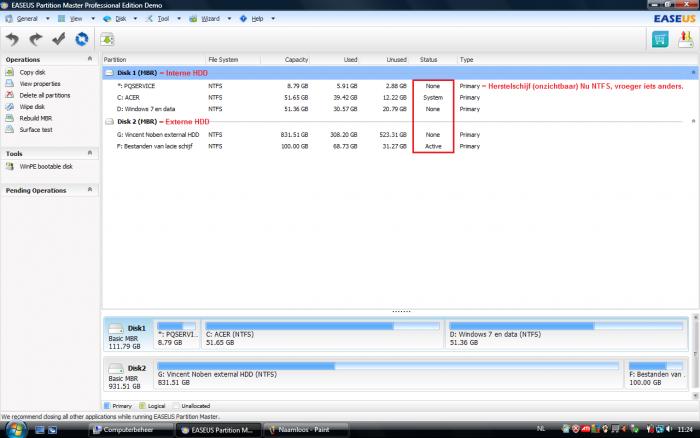Screen dimensions: 700x438
Task: Switch to Naamloos - Paint taskbar window
Action: (306, 430)
